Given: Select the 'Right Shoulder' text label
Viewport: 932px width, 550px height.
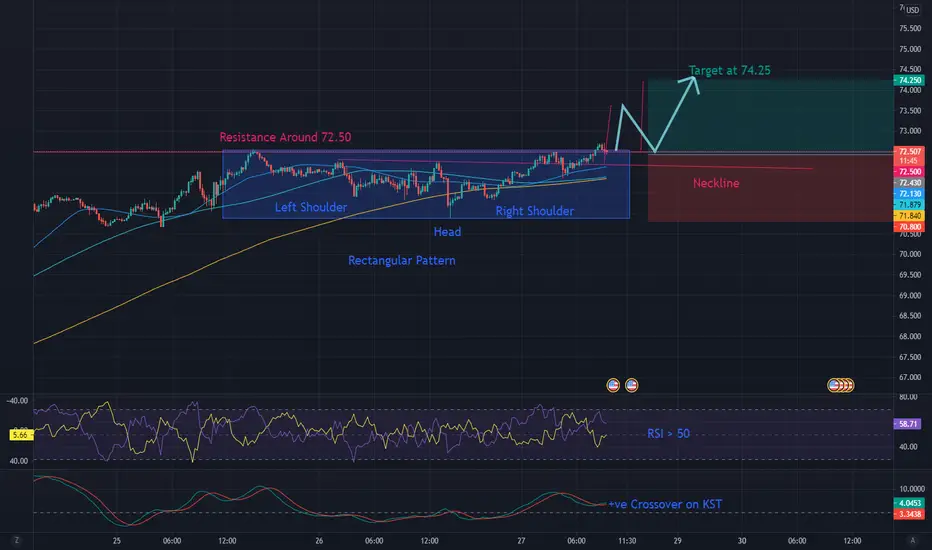Looking at the screenshot, I should (x=535, y=211).
